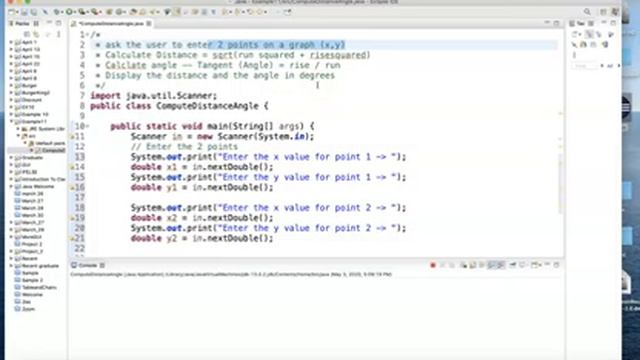Click the New Java Package toolbar icon
640x360 pixels.
coord(109,12)
